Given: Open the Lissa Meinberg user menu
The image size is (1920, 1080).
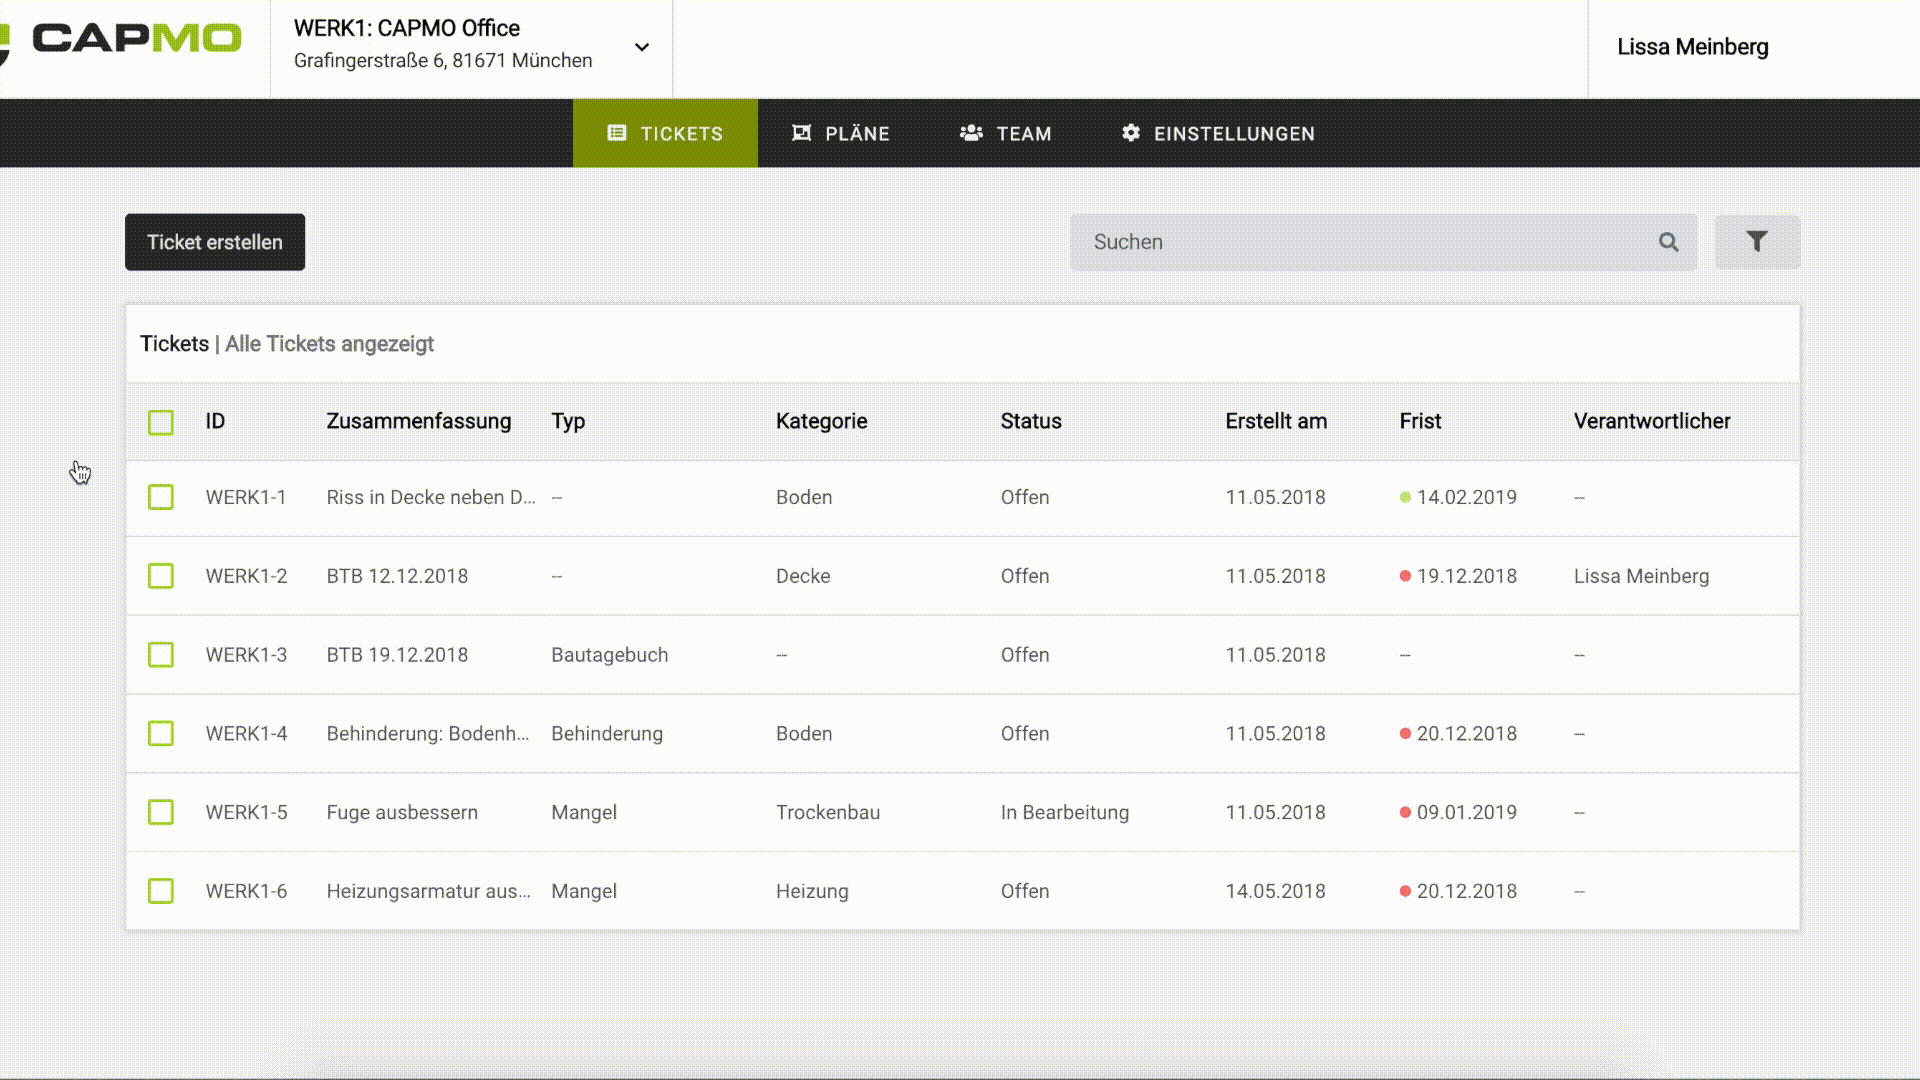Looking at the screenshot, I should click(1692, 47).
